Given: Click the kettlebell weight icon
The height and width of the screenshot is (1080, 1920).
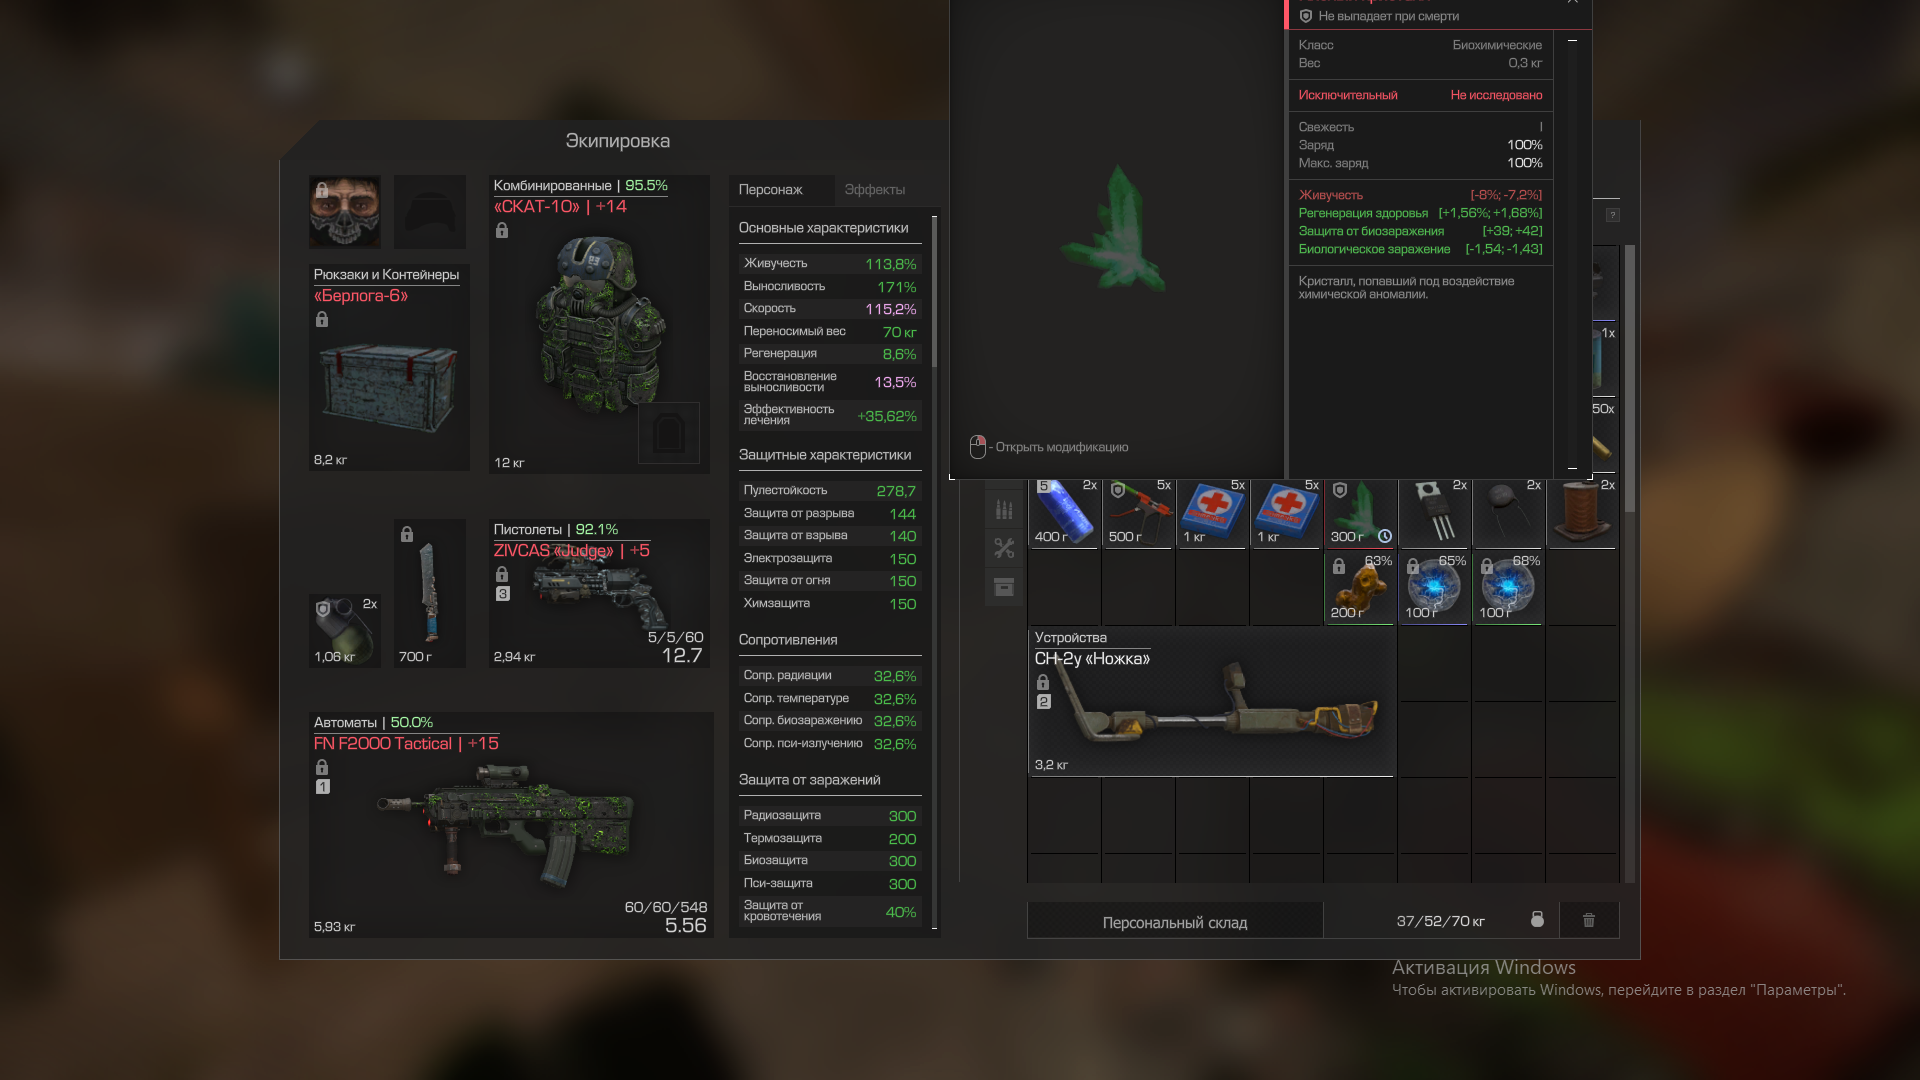Looking at the screenshot, I should point(1537,920).
